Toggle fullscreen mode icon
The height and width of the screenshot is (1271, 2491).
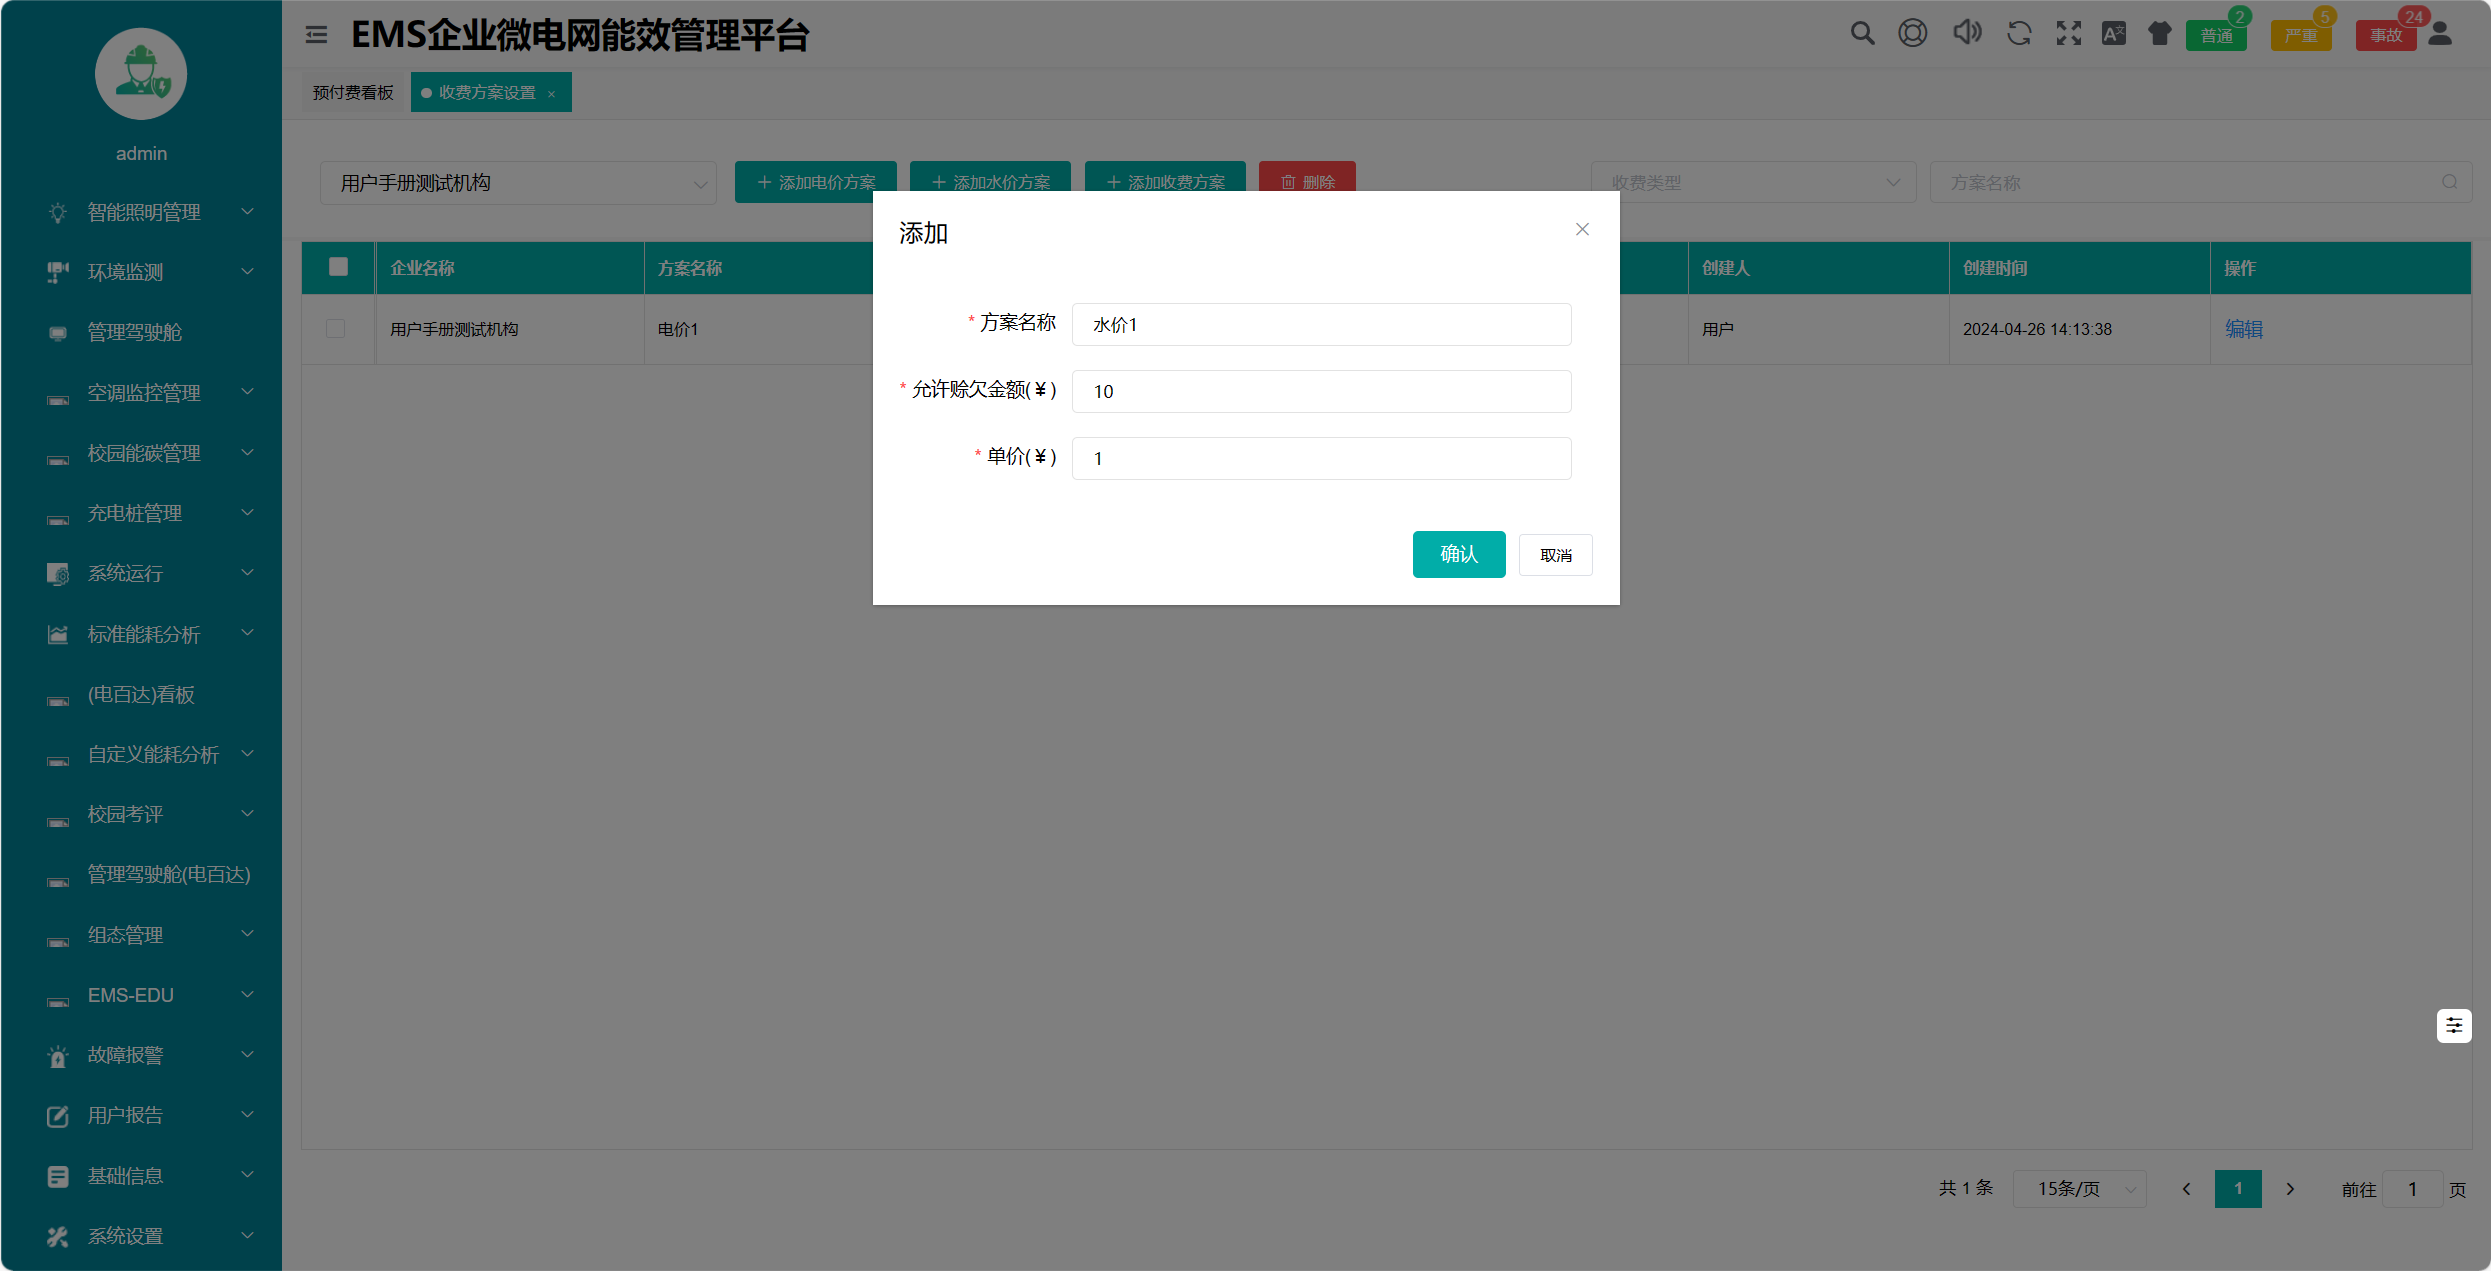click(2068, 34)
